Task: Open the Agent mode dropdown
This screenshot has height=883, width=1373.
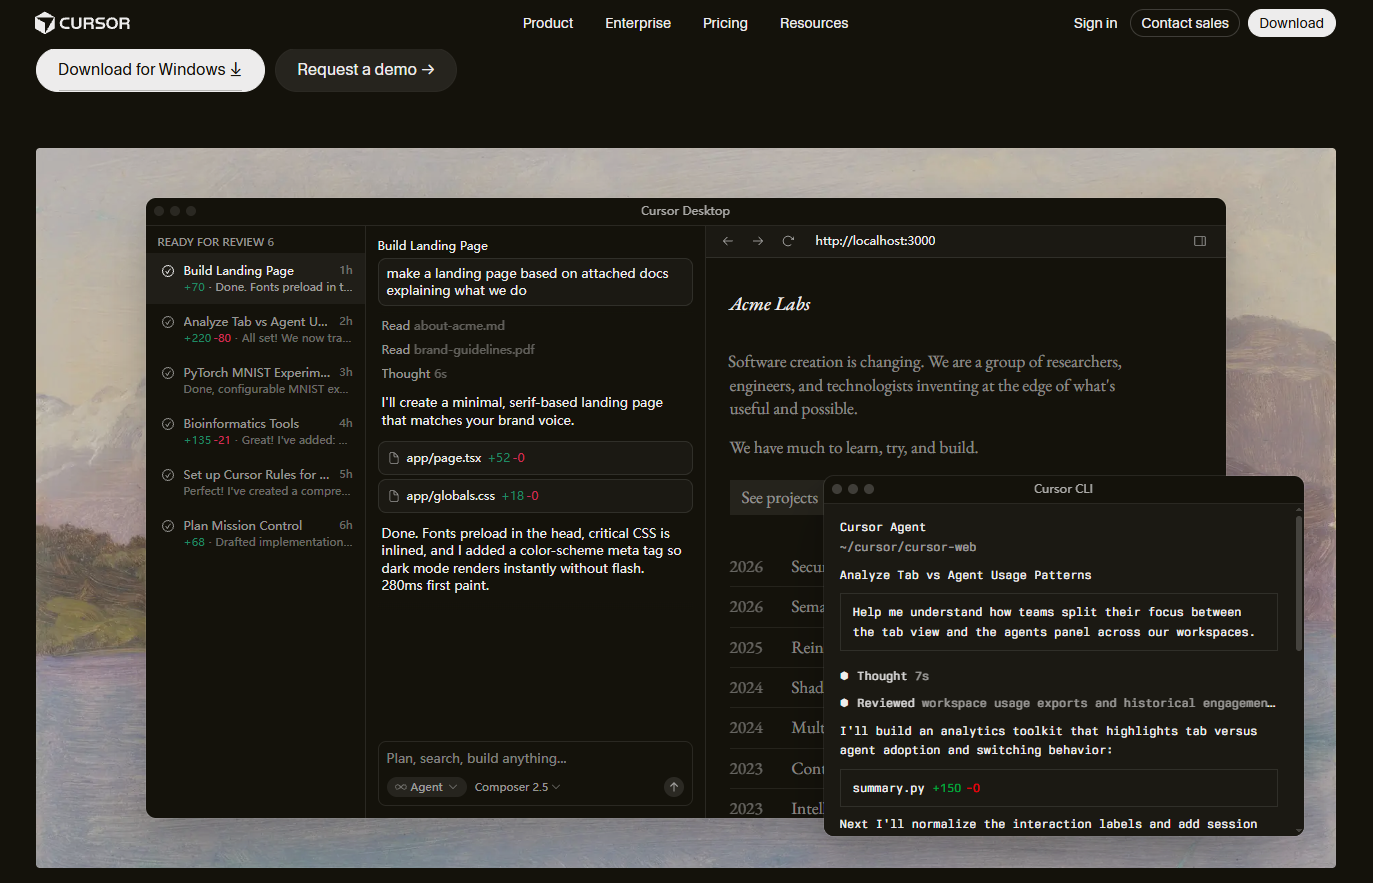Action: pos(427,787)
